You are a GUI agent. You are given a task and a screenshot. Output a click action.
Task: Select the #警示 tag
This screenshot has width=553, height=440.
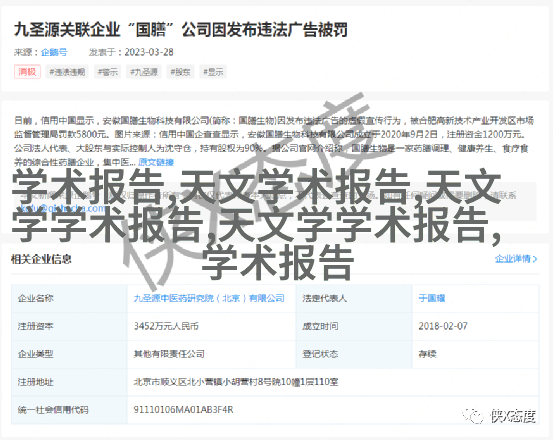[x=108, y=72]
